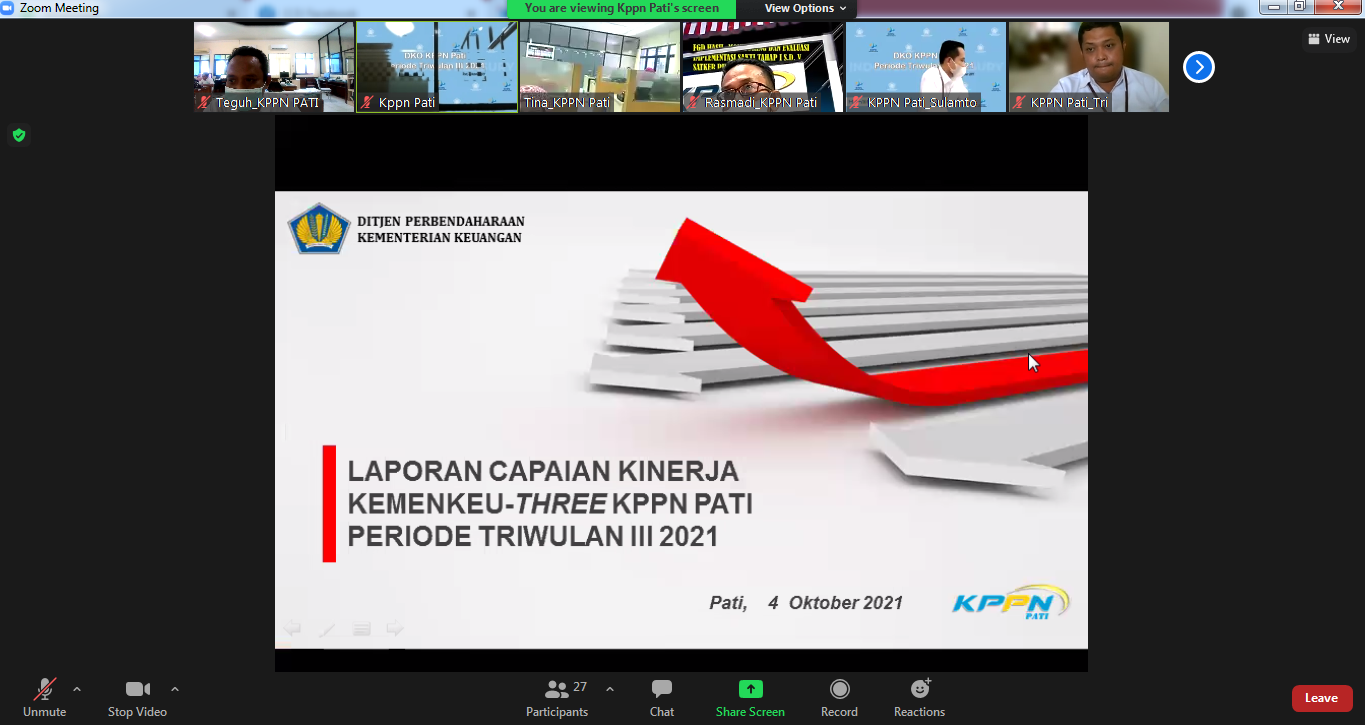Click the KPPN Pati logo on slide
The width and height of the screenshot is (1365, 725).
(x=1010, y=603)
